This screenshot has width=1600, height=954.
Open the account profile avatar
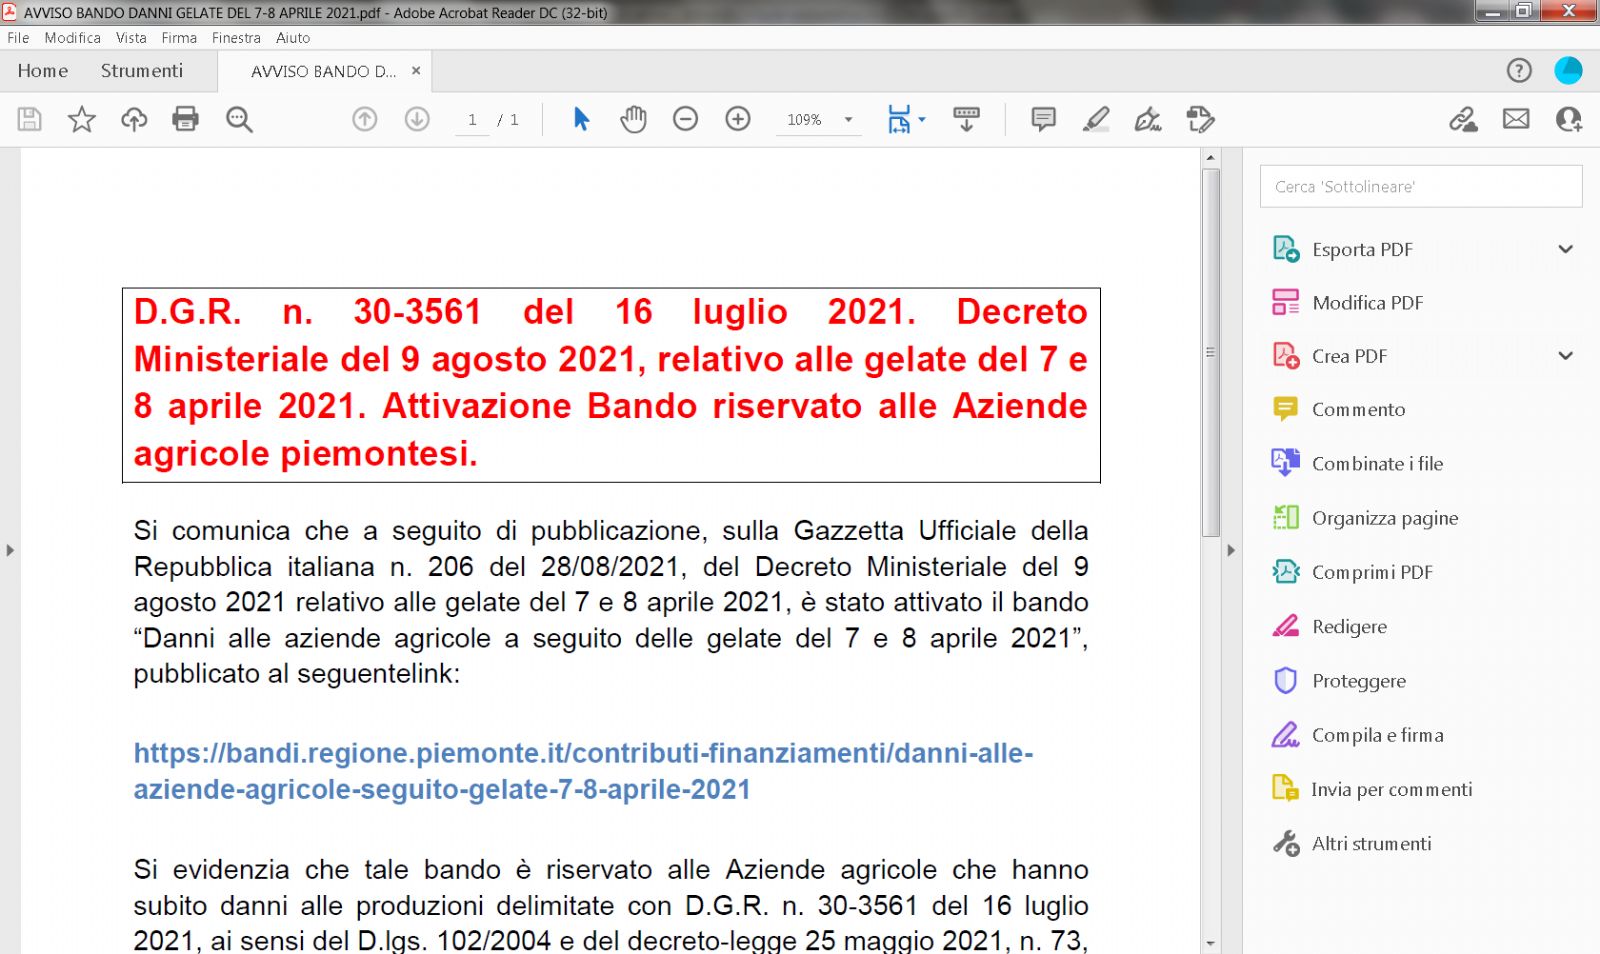(x=1568, y=70)
